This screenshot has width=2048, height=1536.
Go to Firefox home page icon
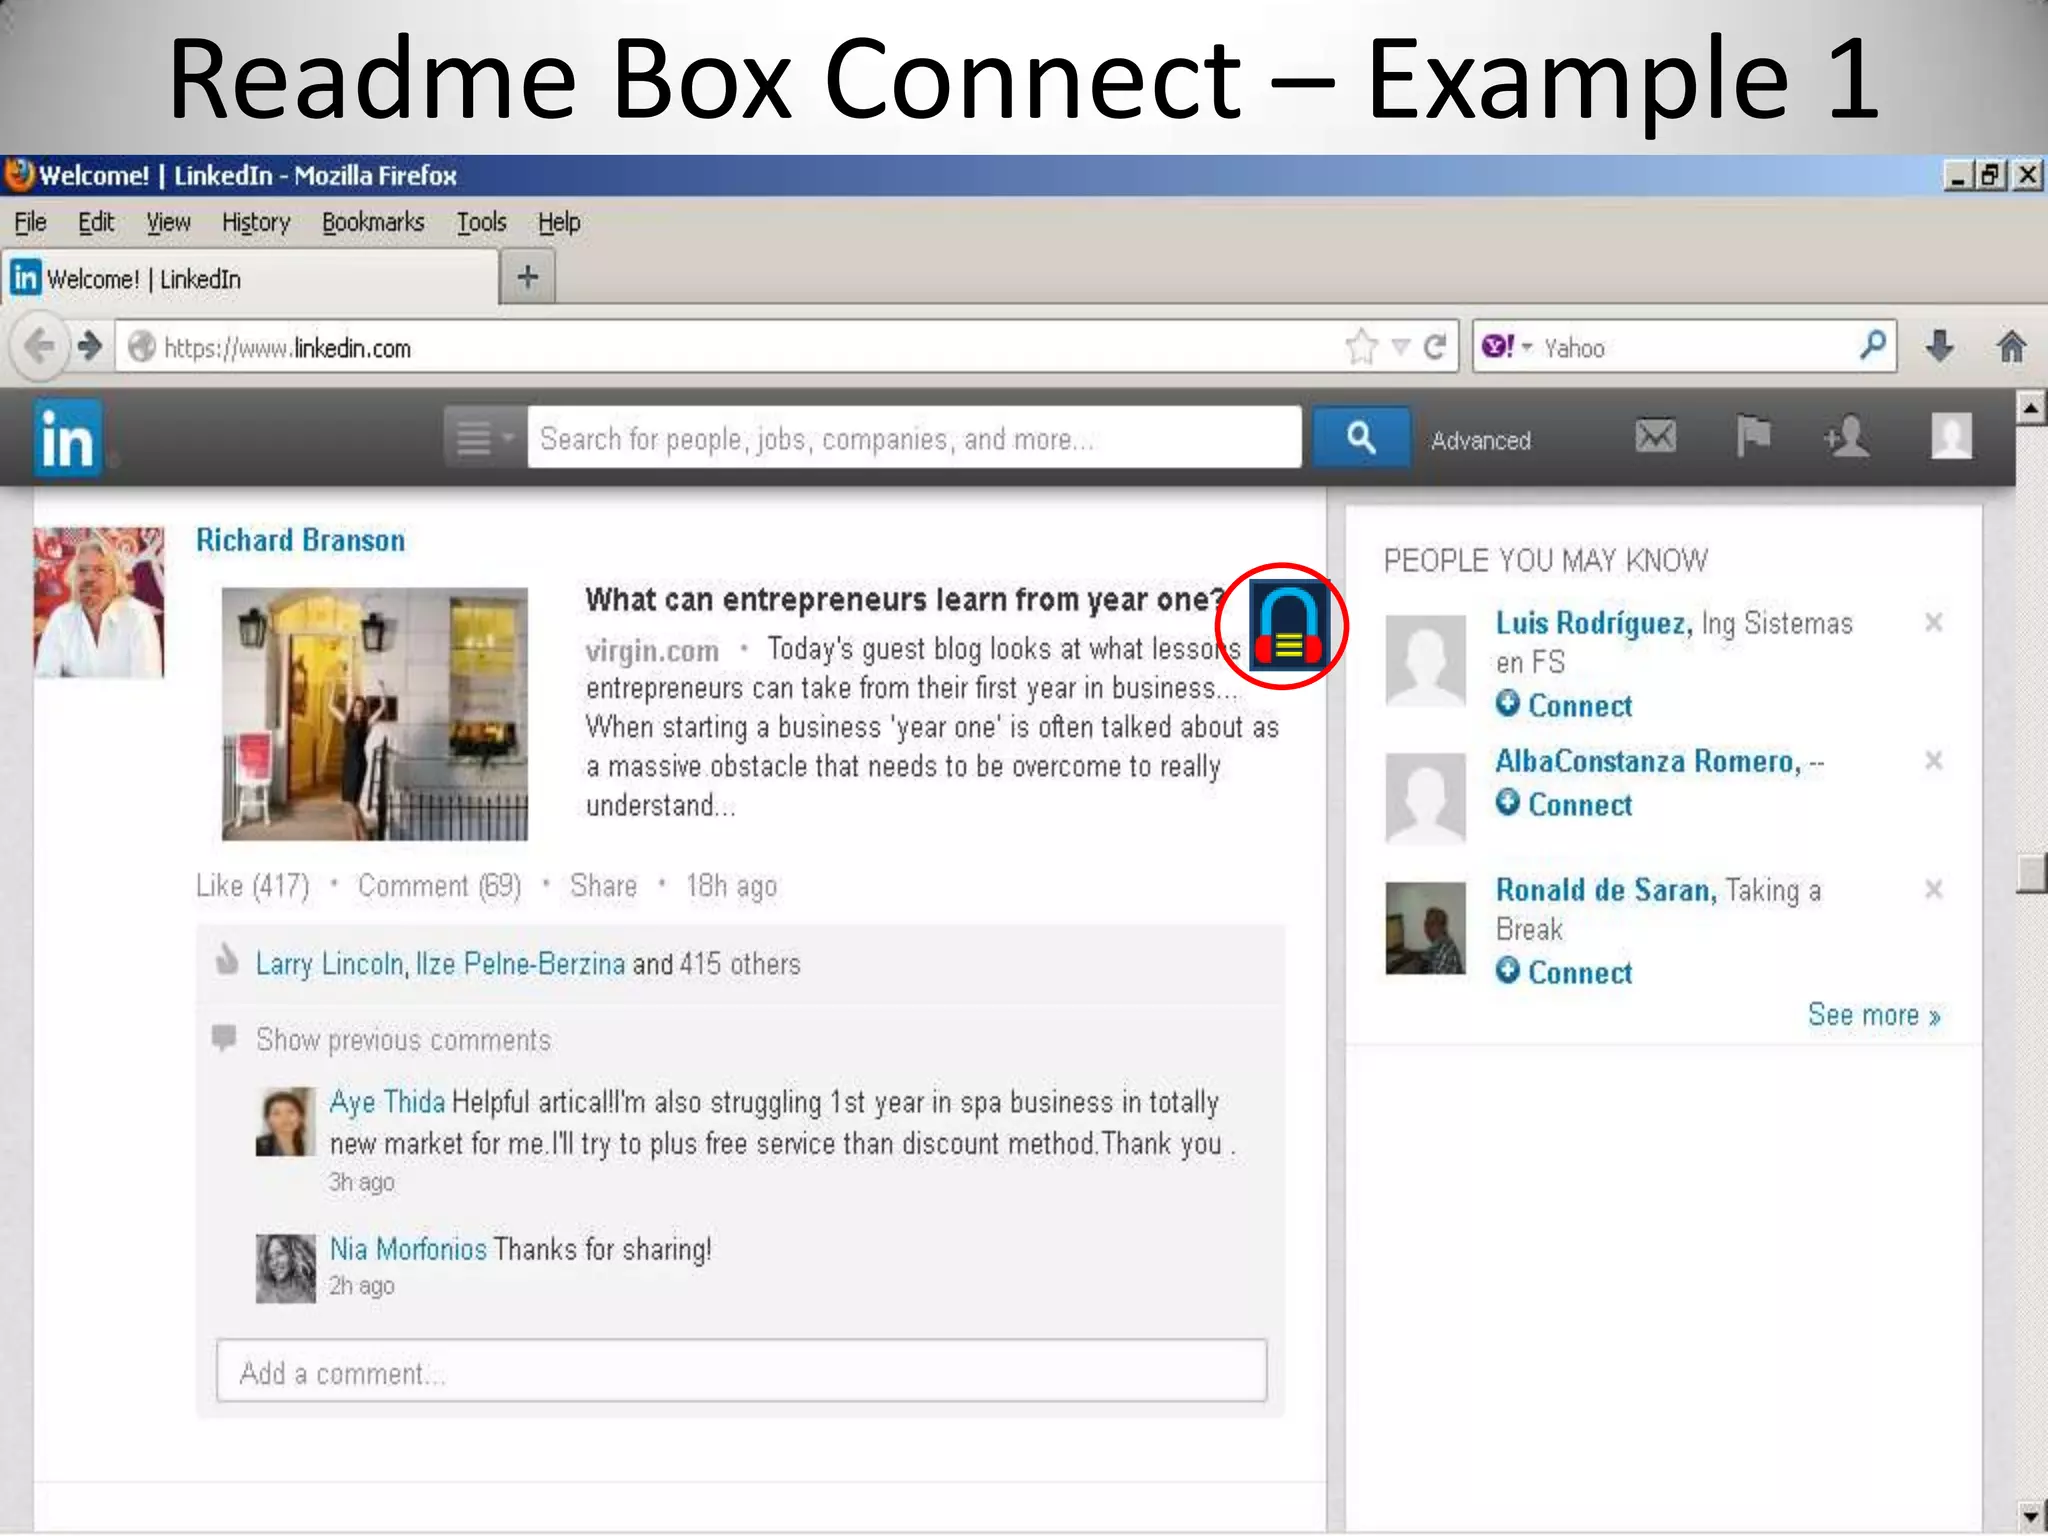click(2012, 347)
